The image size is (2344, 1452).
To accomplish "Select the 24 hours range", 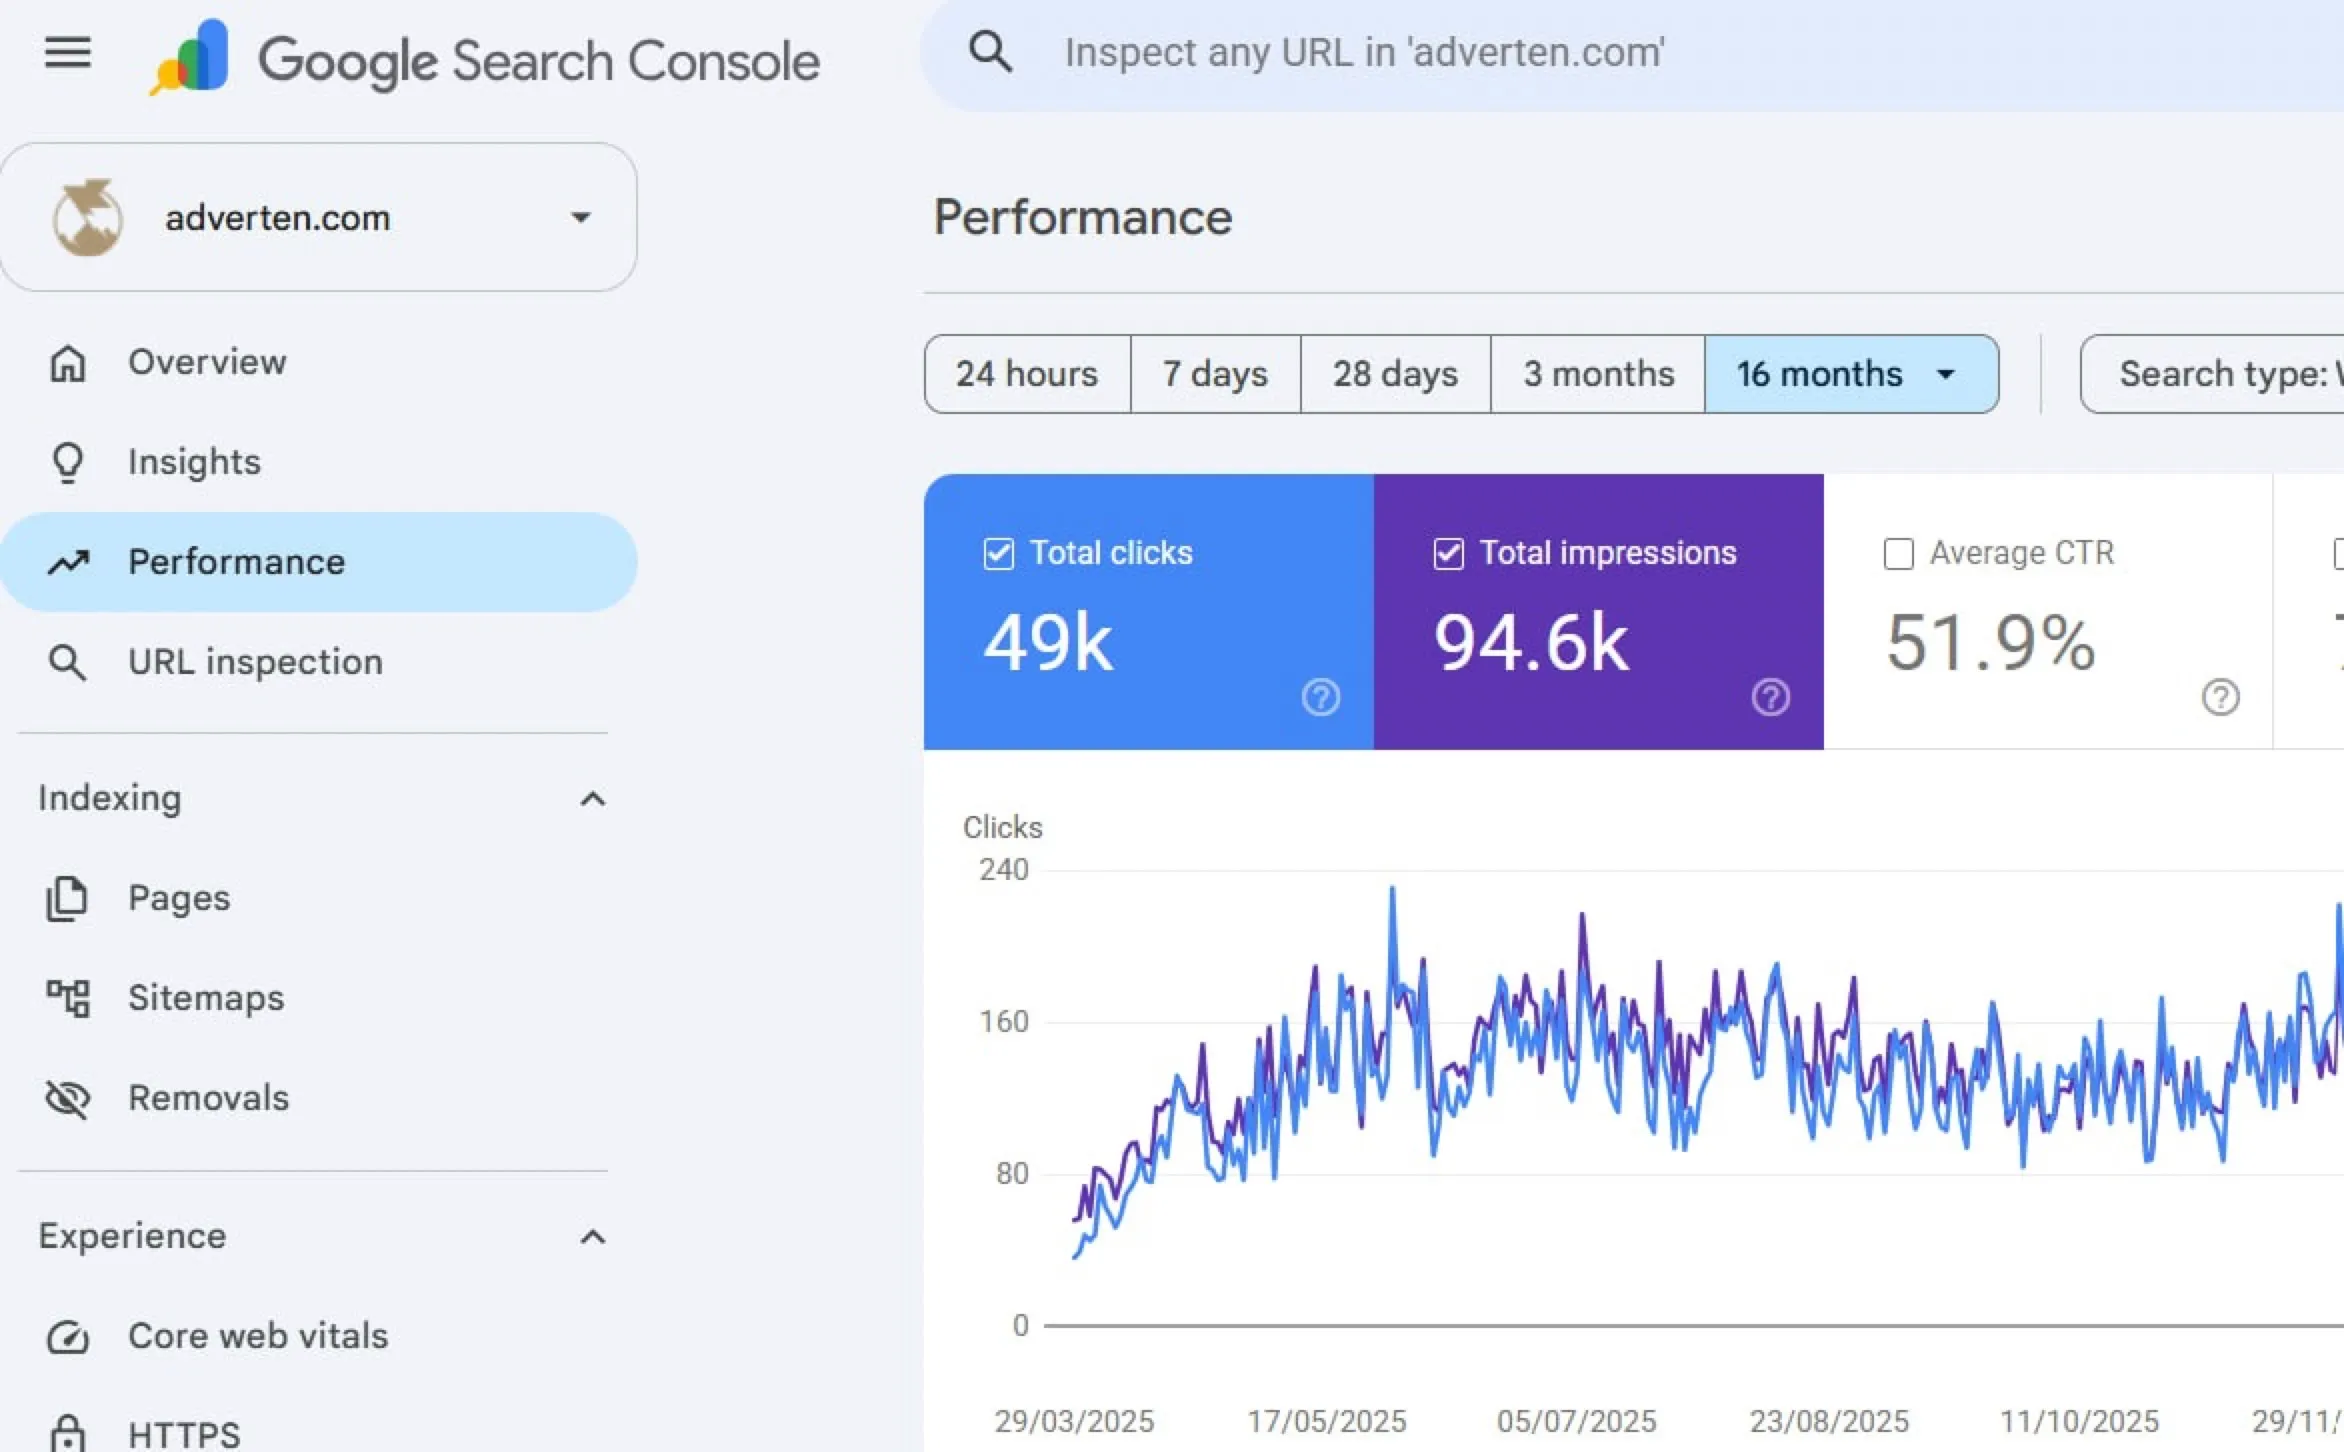I will pos(1028,374).
